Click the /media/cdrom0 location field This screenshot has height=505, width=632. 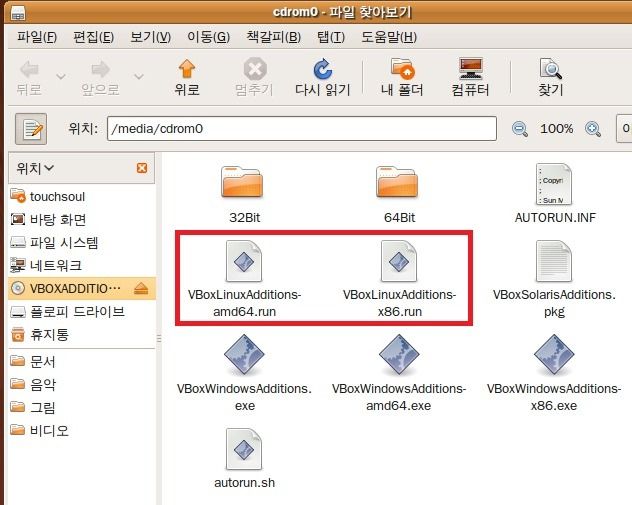(301, 129)
